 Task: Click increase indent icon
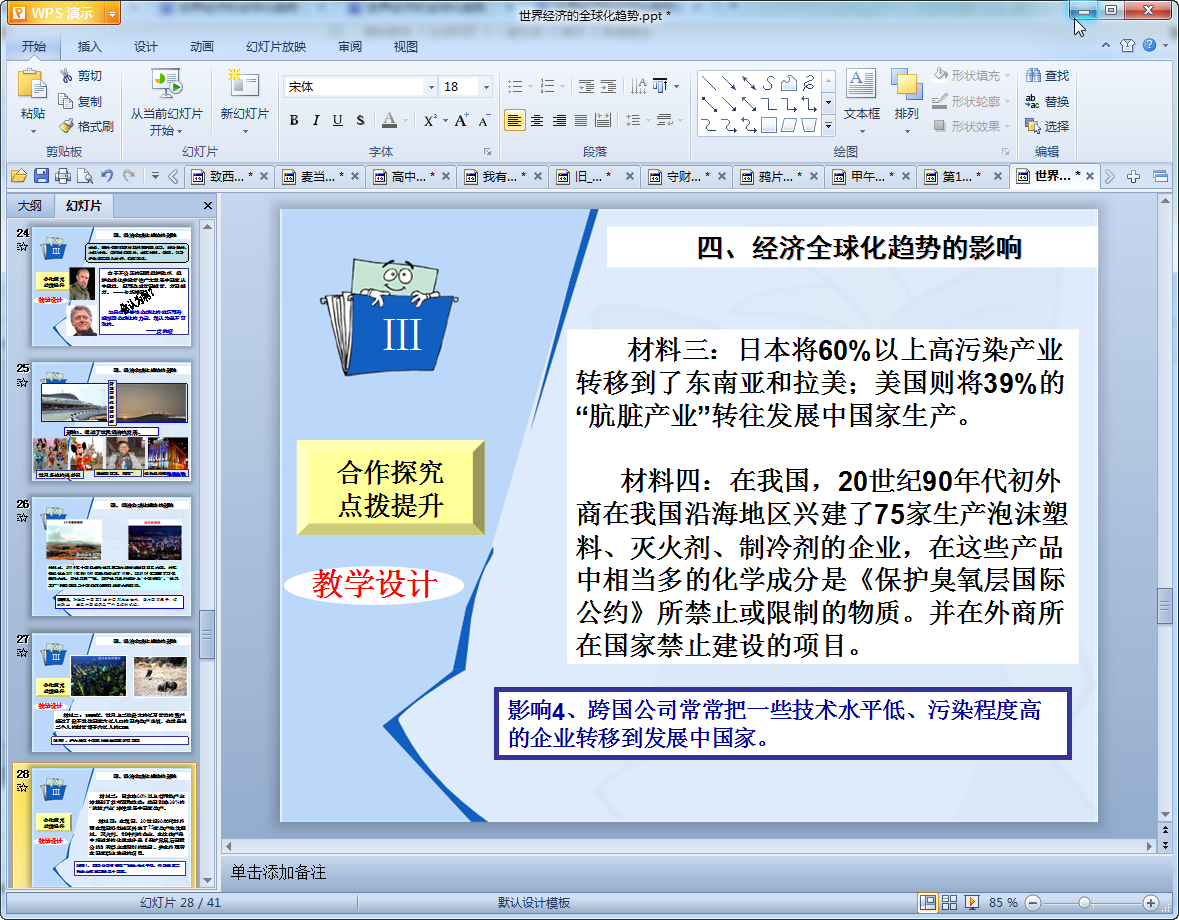coord(608,86)
